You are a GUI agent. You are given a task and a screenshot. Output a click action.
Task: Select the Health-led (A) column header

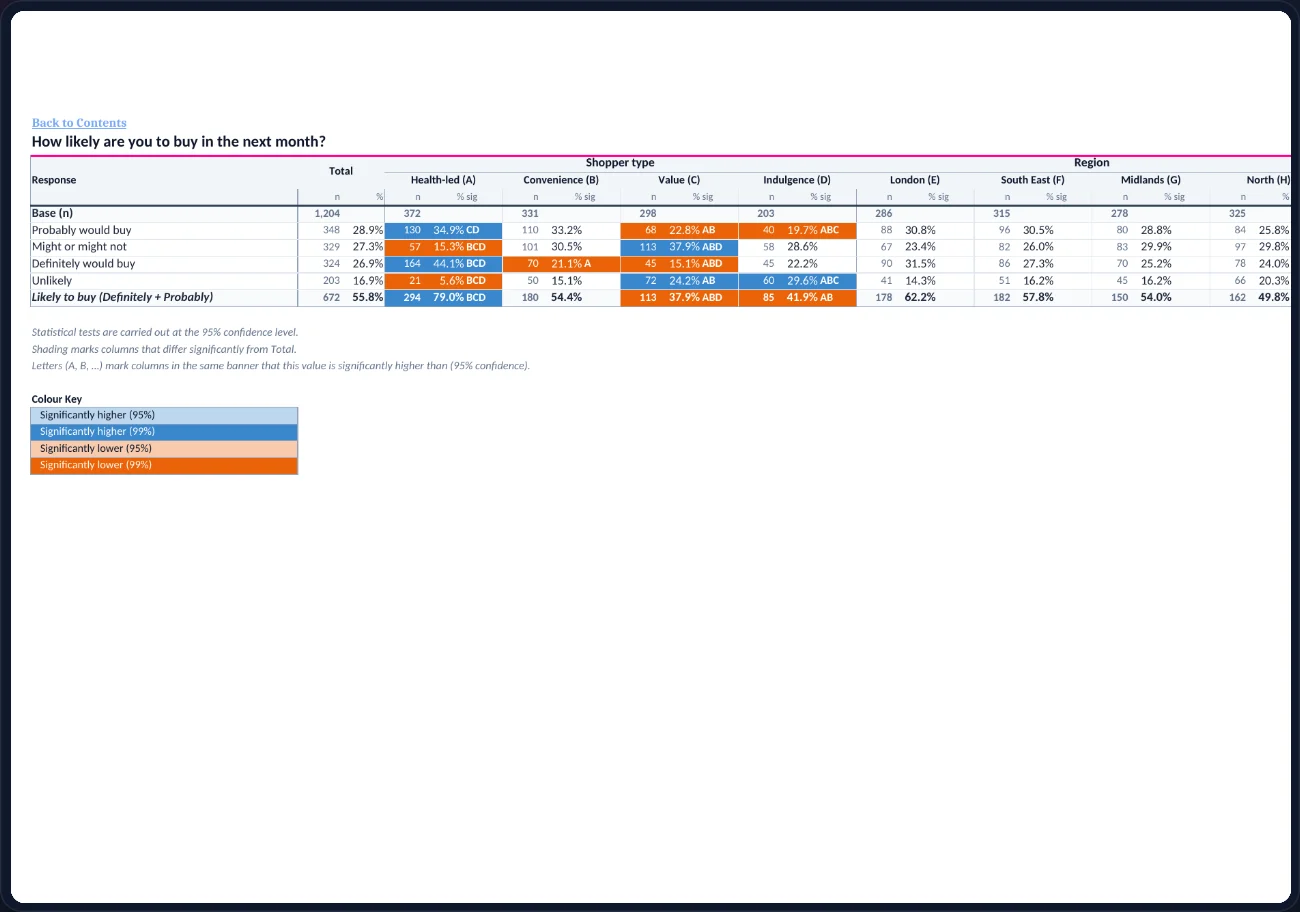coord(443,180)
